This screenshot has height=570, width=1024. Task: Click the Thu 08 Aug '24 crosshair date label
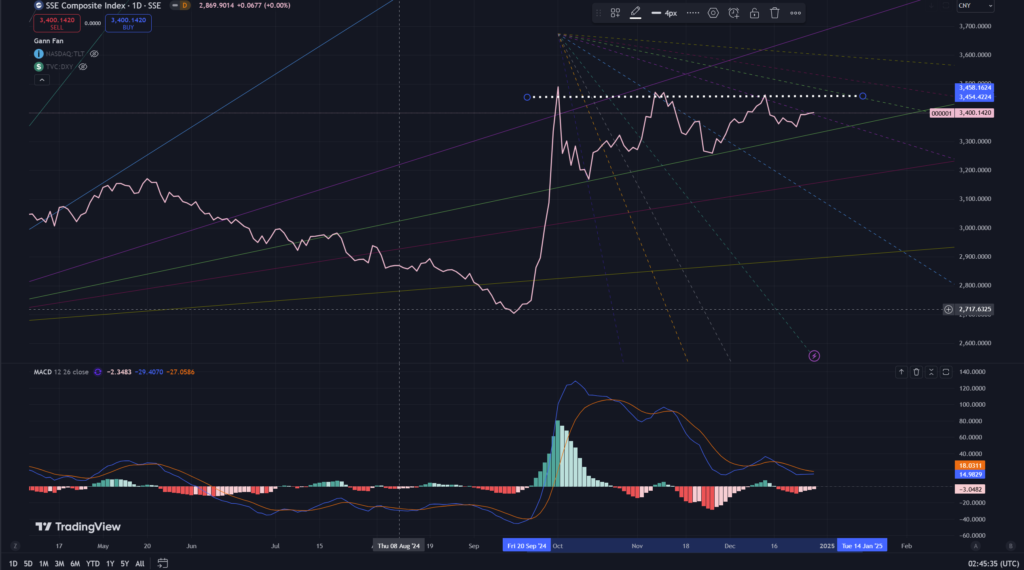398,546
